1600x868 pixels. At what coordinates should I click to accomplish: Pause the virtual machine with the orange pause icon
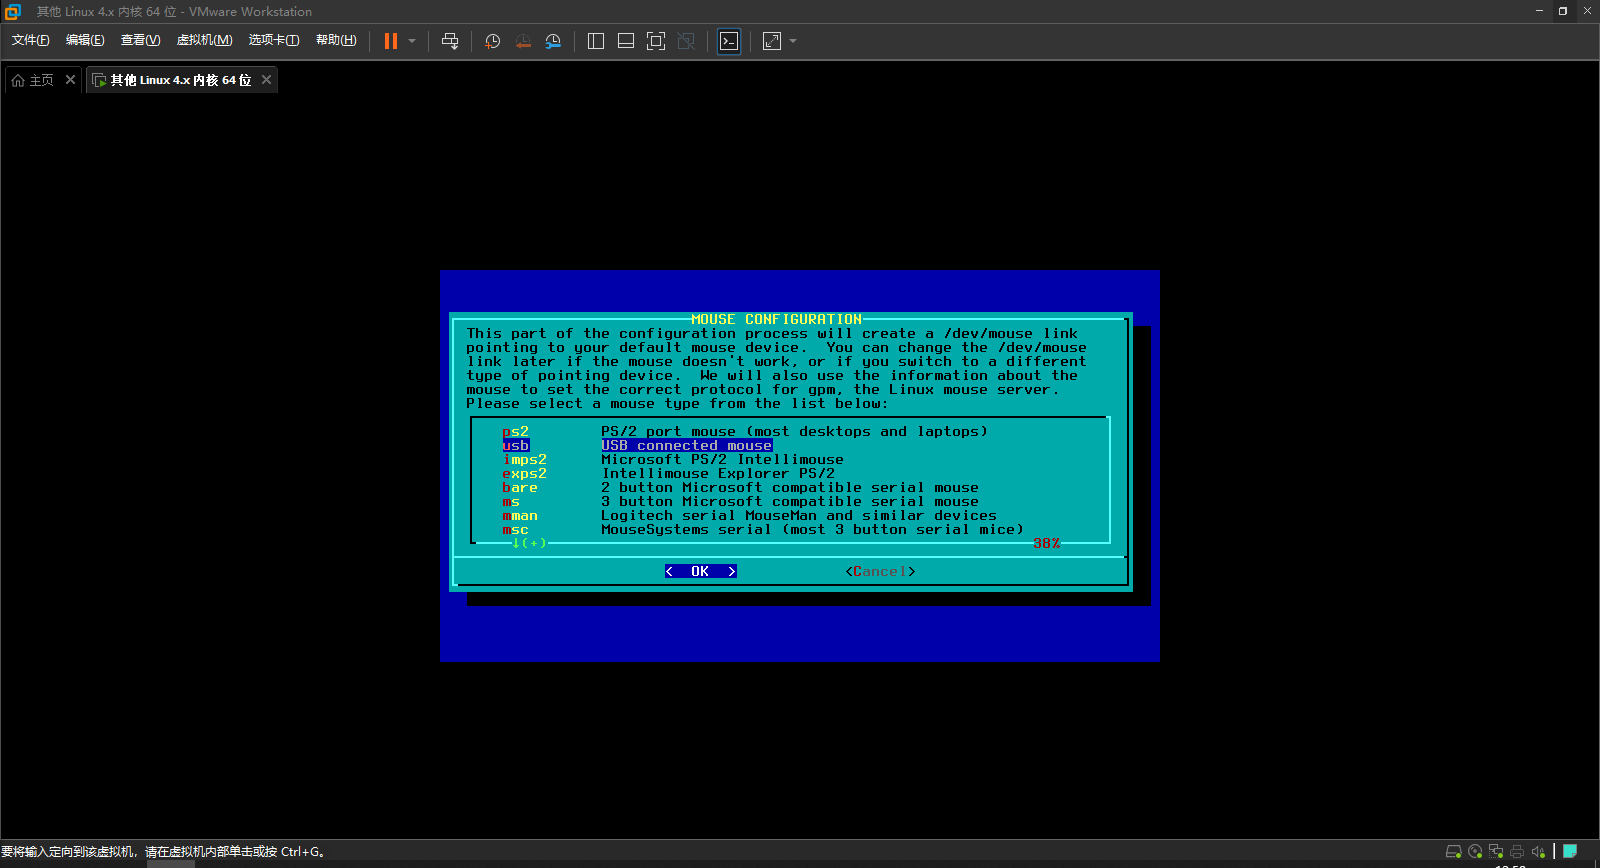click(x=391, y=41)
